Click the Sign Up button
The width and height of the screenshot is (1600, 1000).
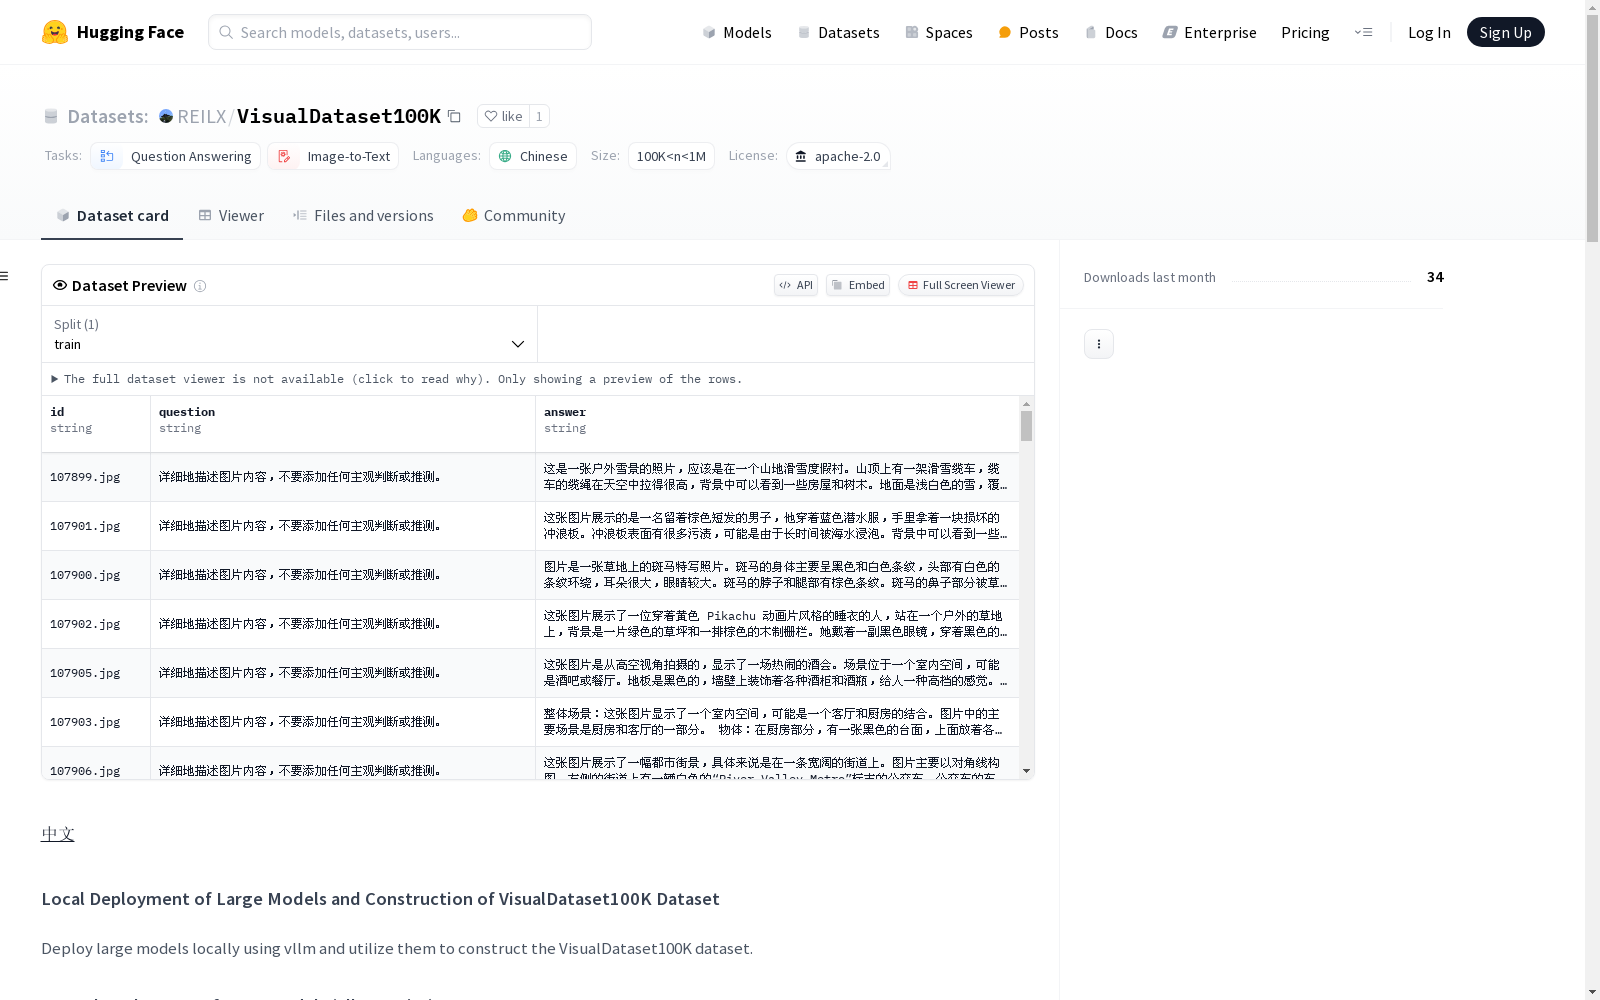tap(1505, 32)
